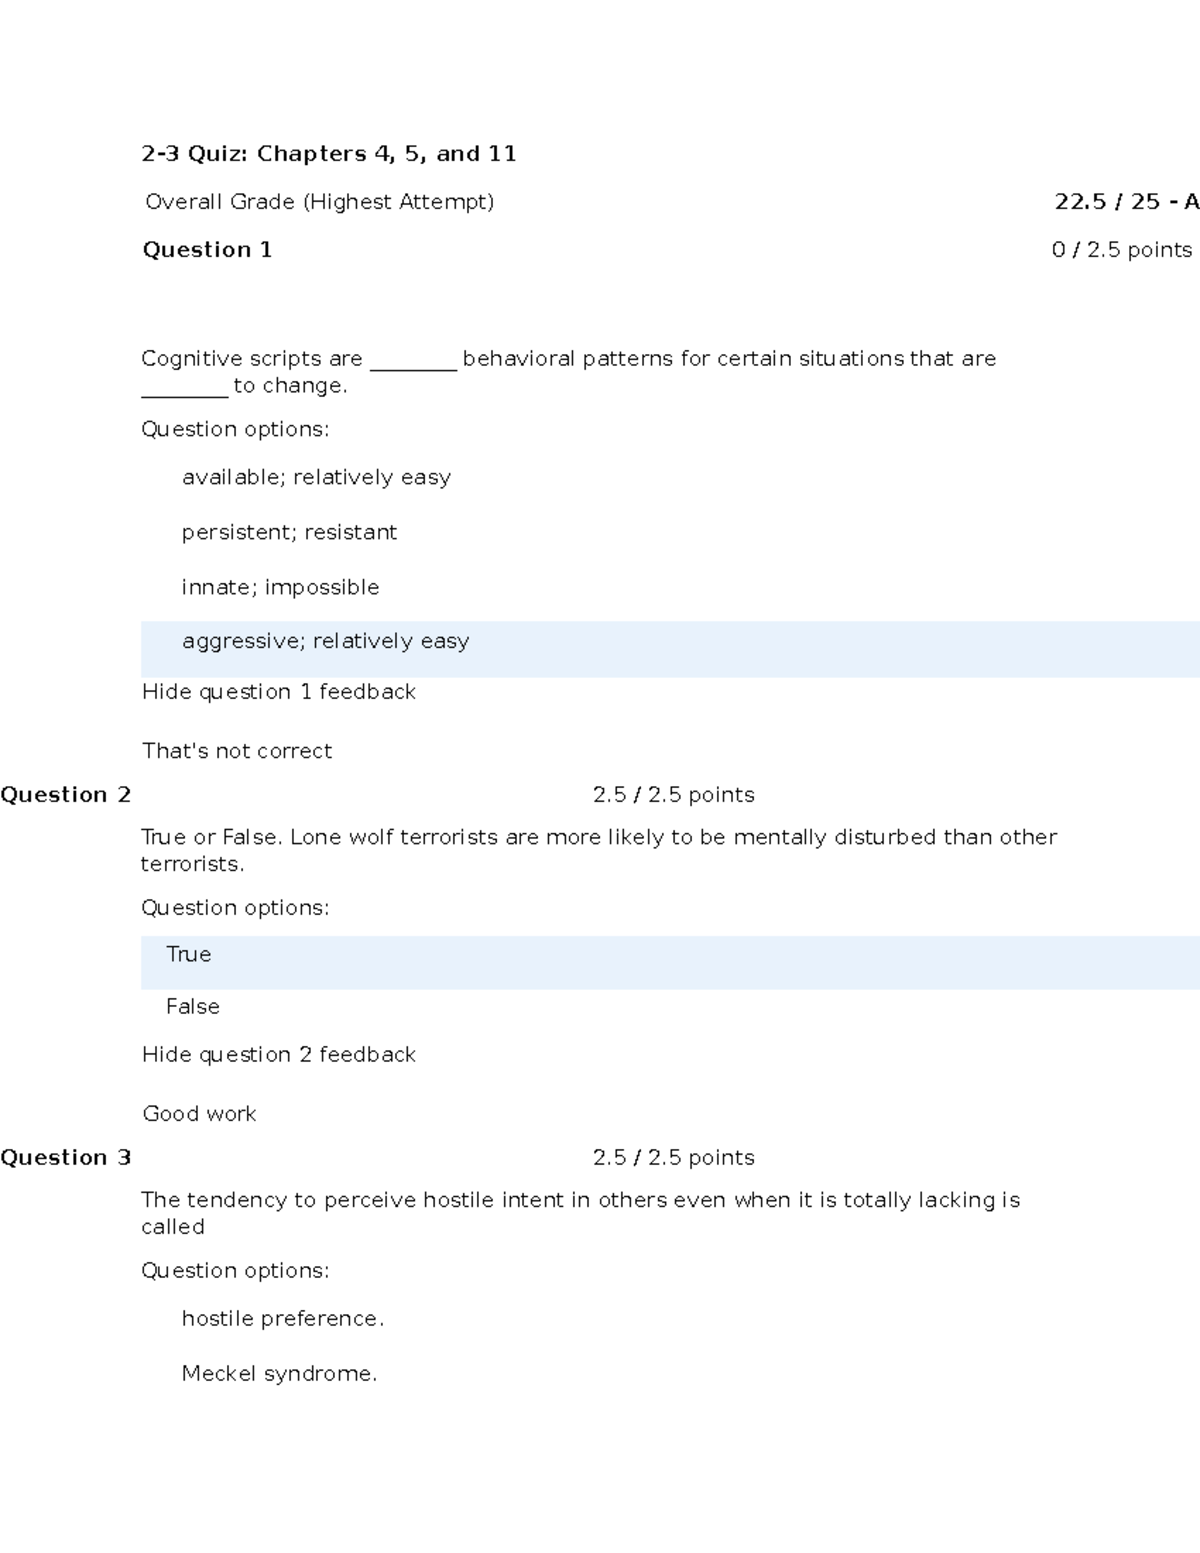Select the "hostile preference." answer option
1200x1553 pixels.
(282, 1319)
